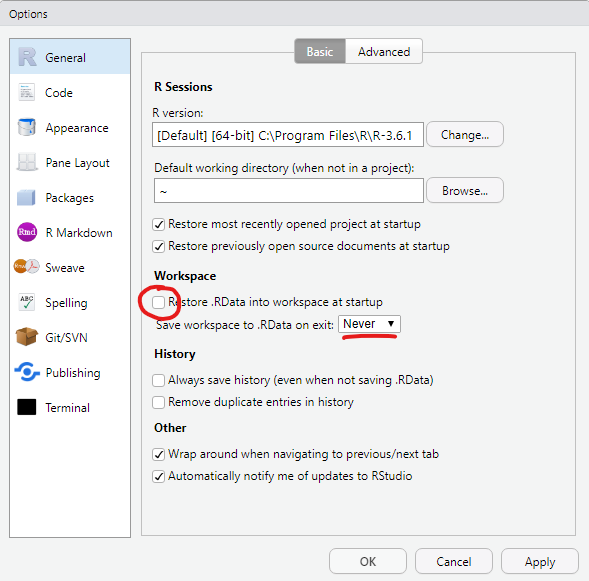Click 'Default working directory' label
Screen dimensions: 589x581
pos(284,168)
